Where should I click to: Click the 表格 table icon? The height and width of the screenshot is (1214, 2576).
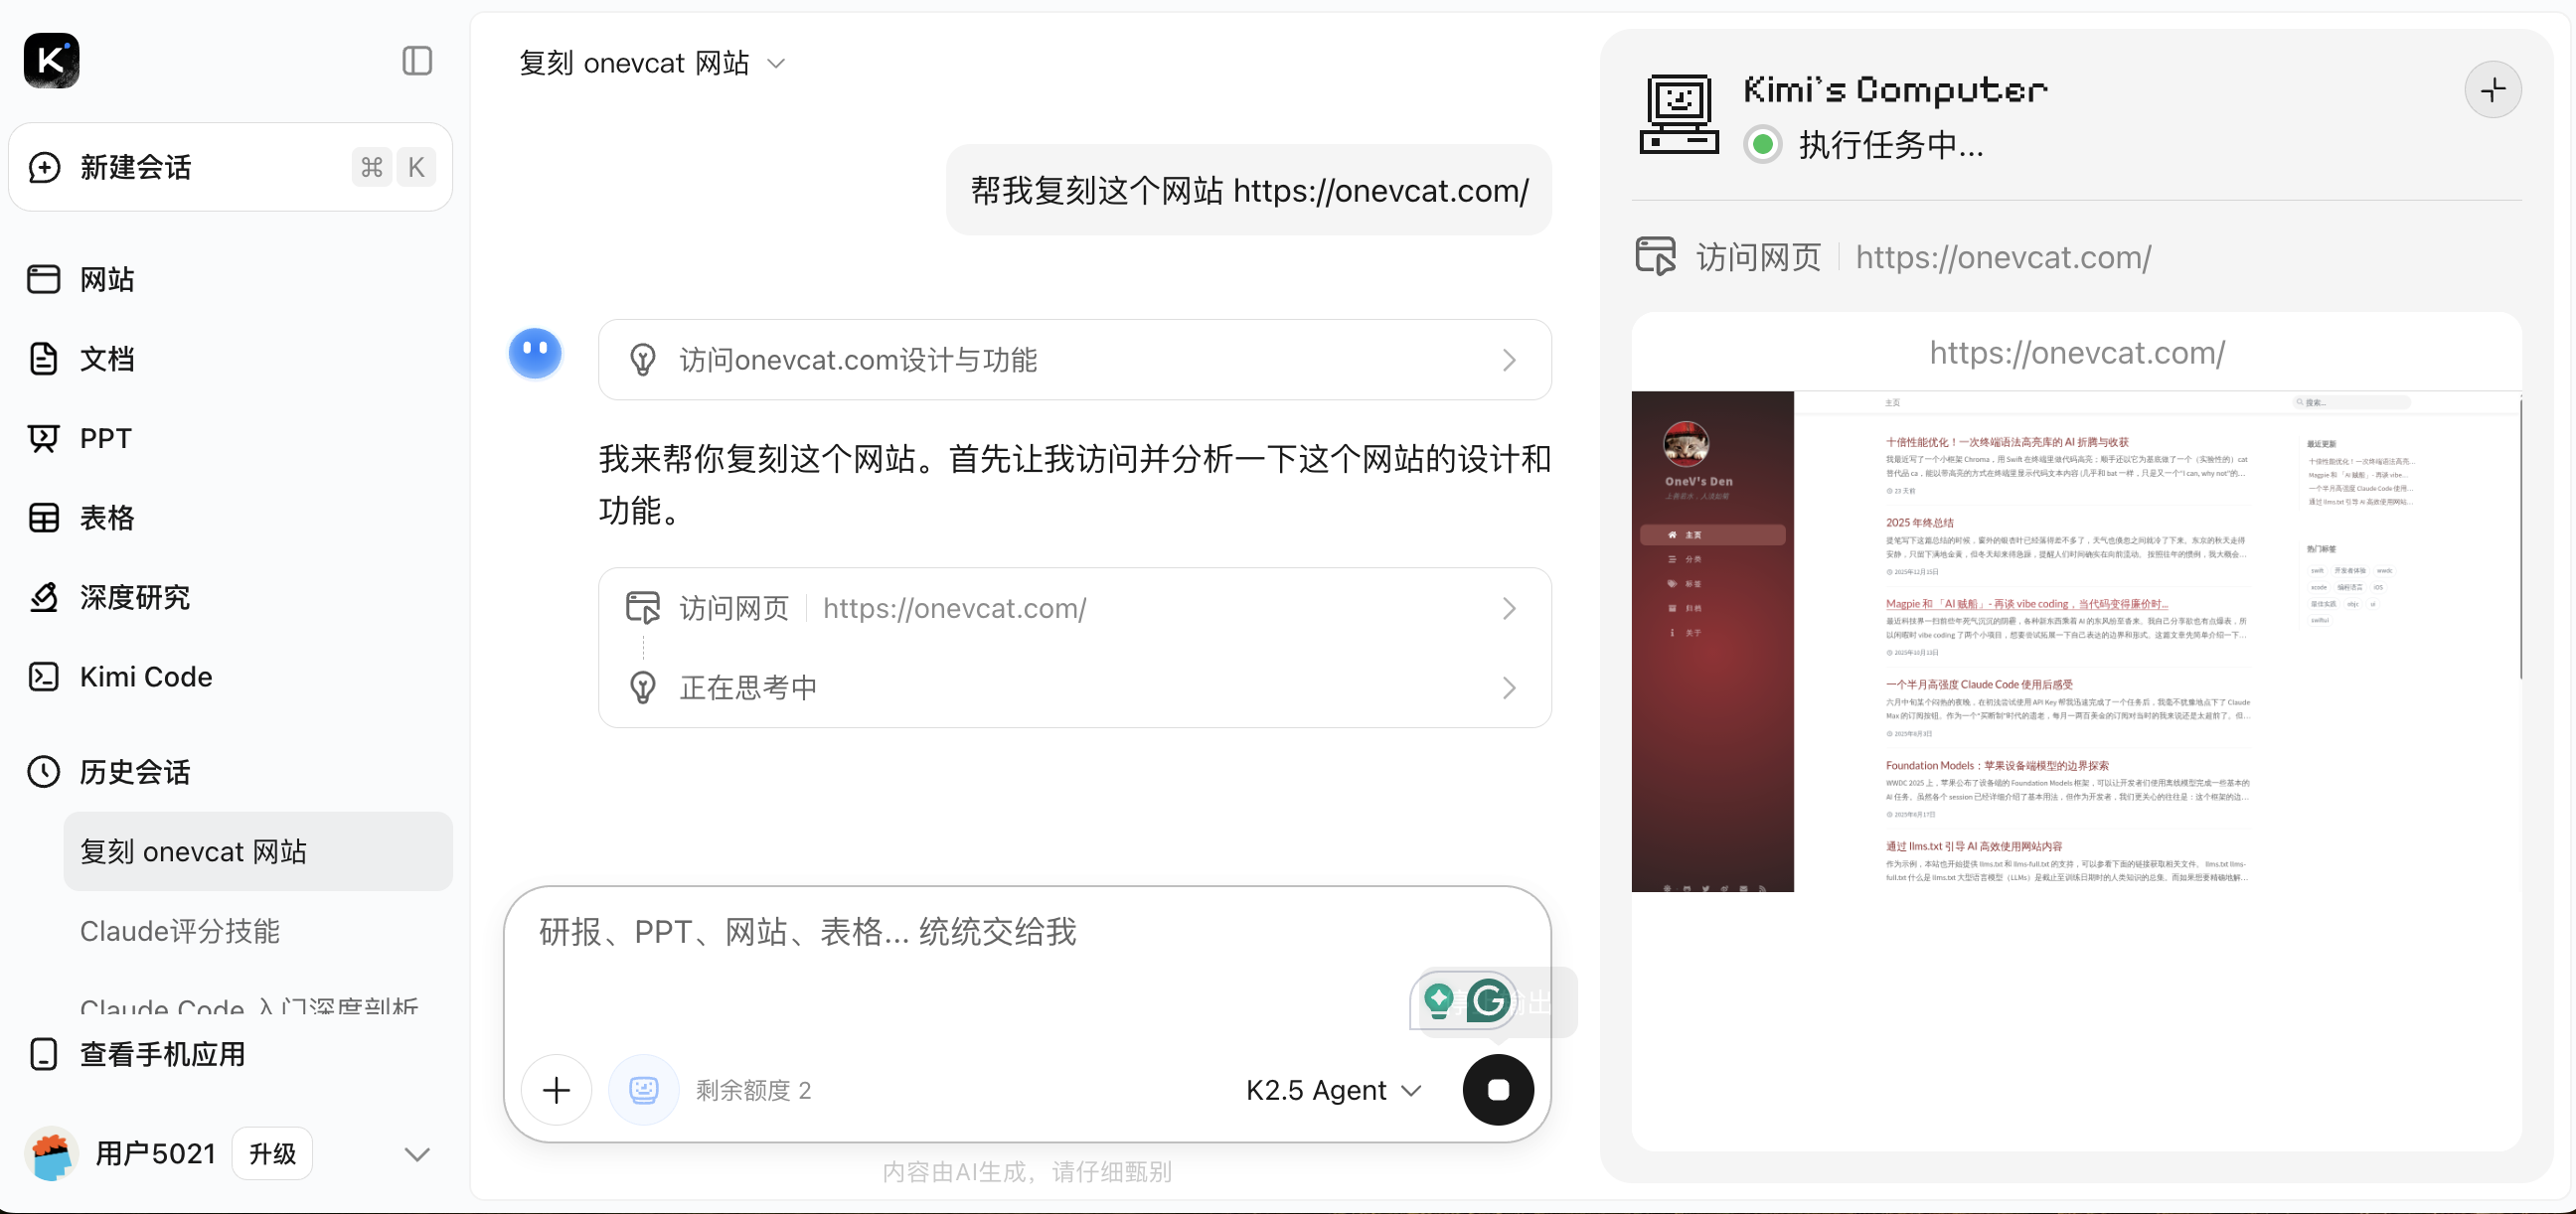(44, 518)
